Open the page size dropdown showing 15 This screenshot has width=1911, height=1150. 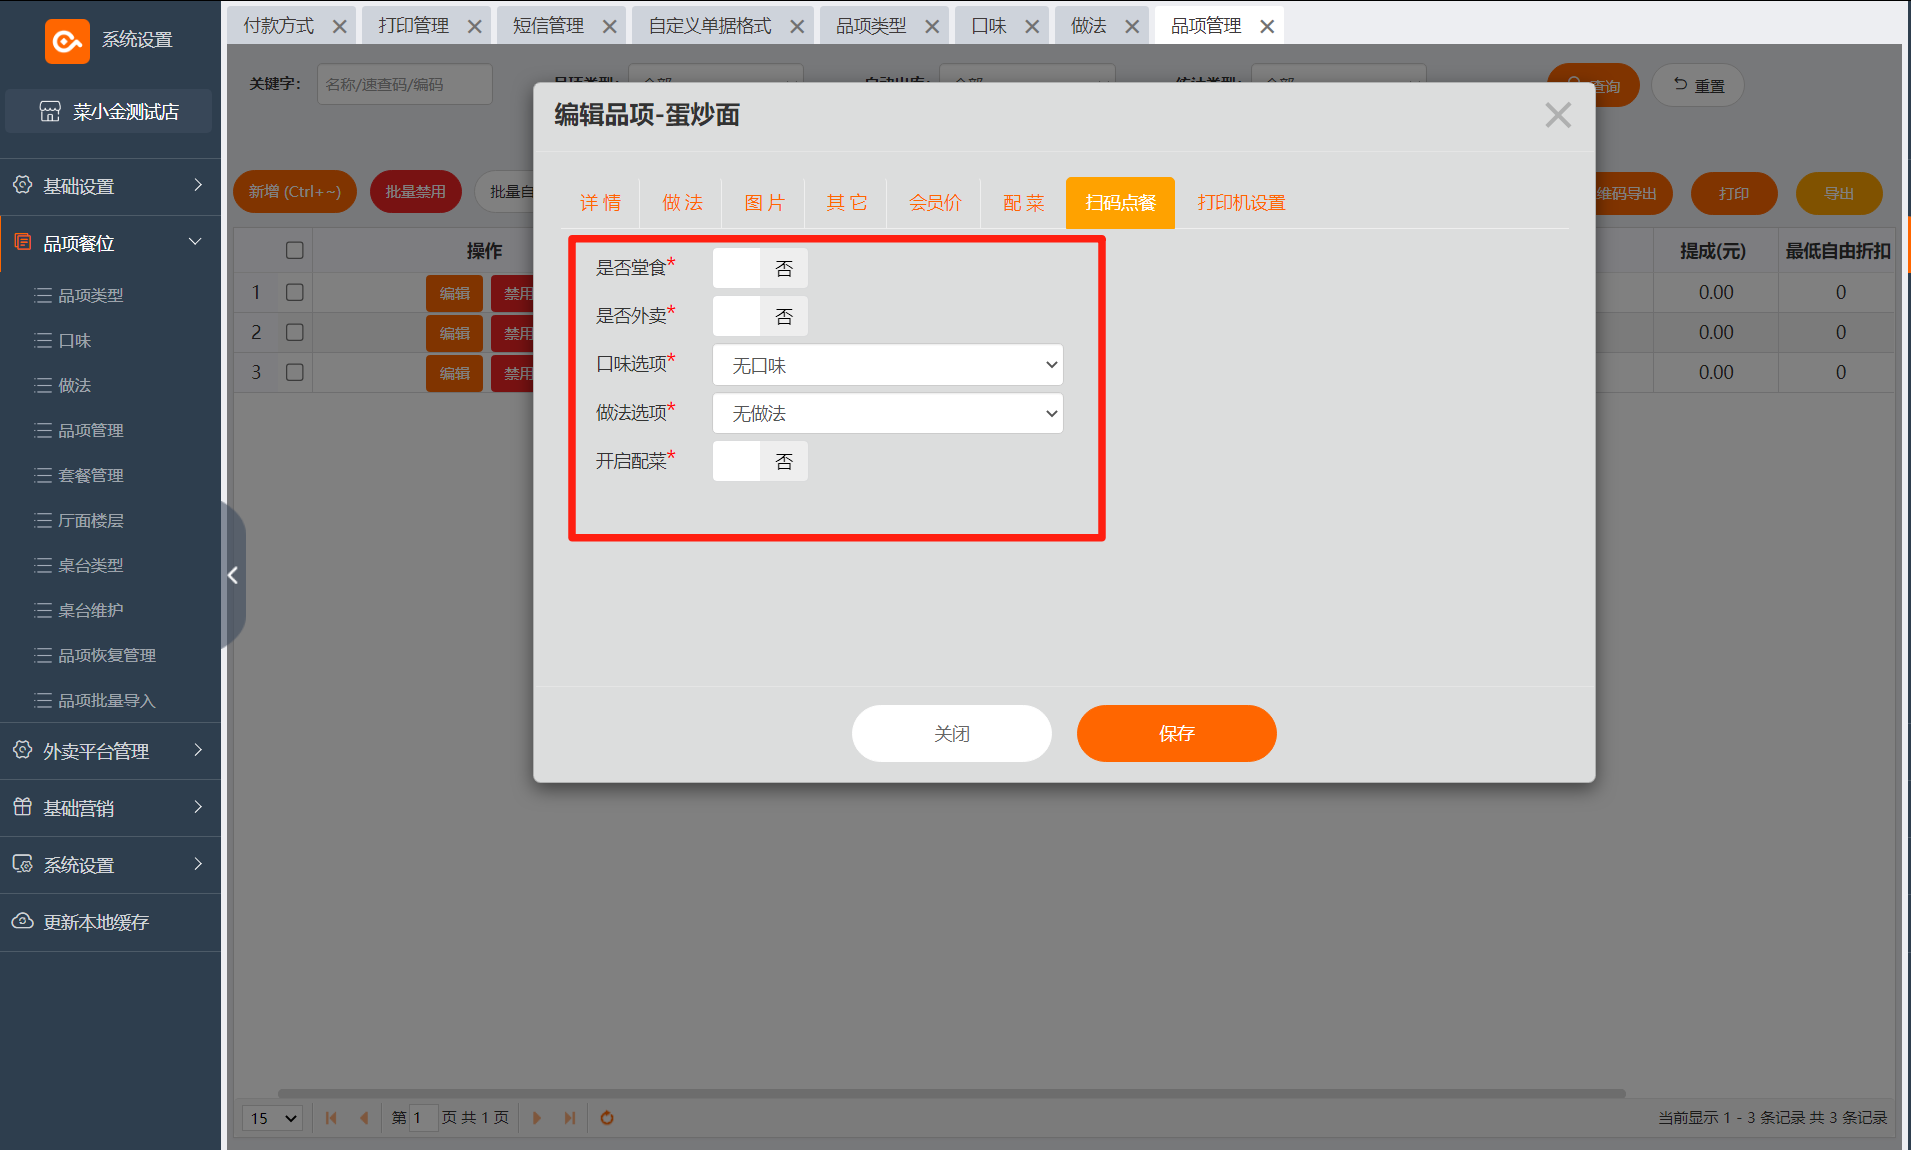coord(273,1118)
